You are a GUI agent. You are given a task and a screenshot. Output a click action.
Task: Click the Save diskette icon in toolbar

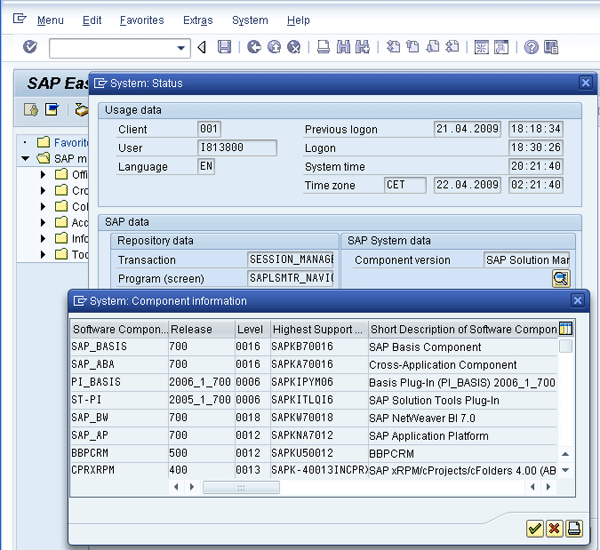[x=224, y=47]
